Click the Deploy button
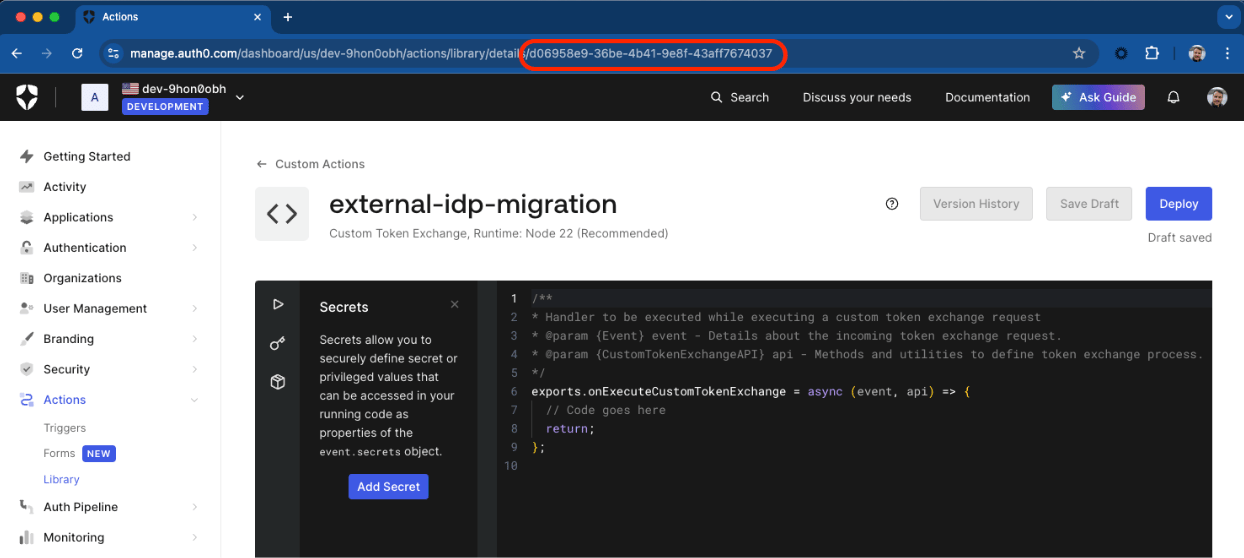This screenshot has height=558, width=1244. click(x=1179, y=204)
